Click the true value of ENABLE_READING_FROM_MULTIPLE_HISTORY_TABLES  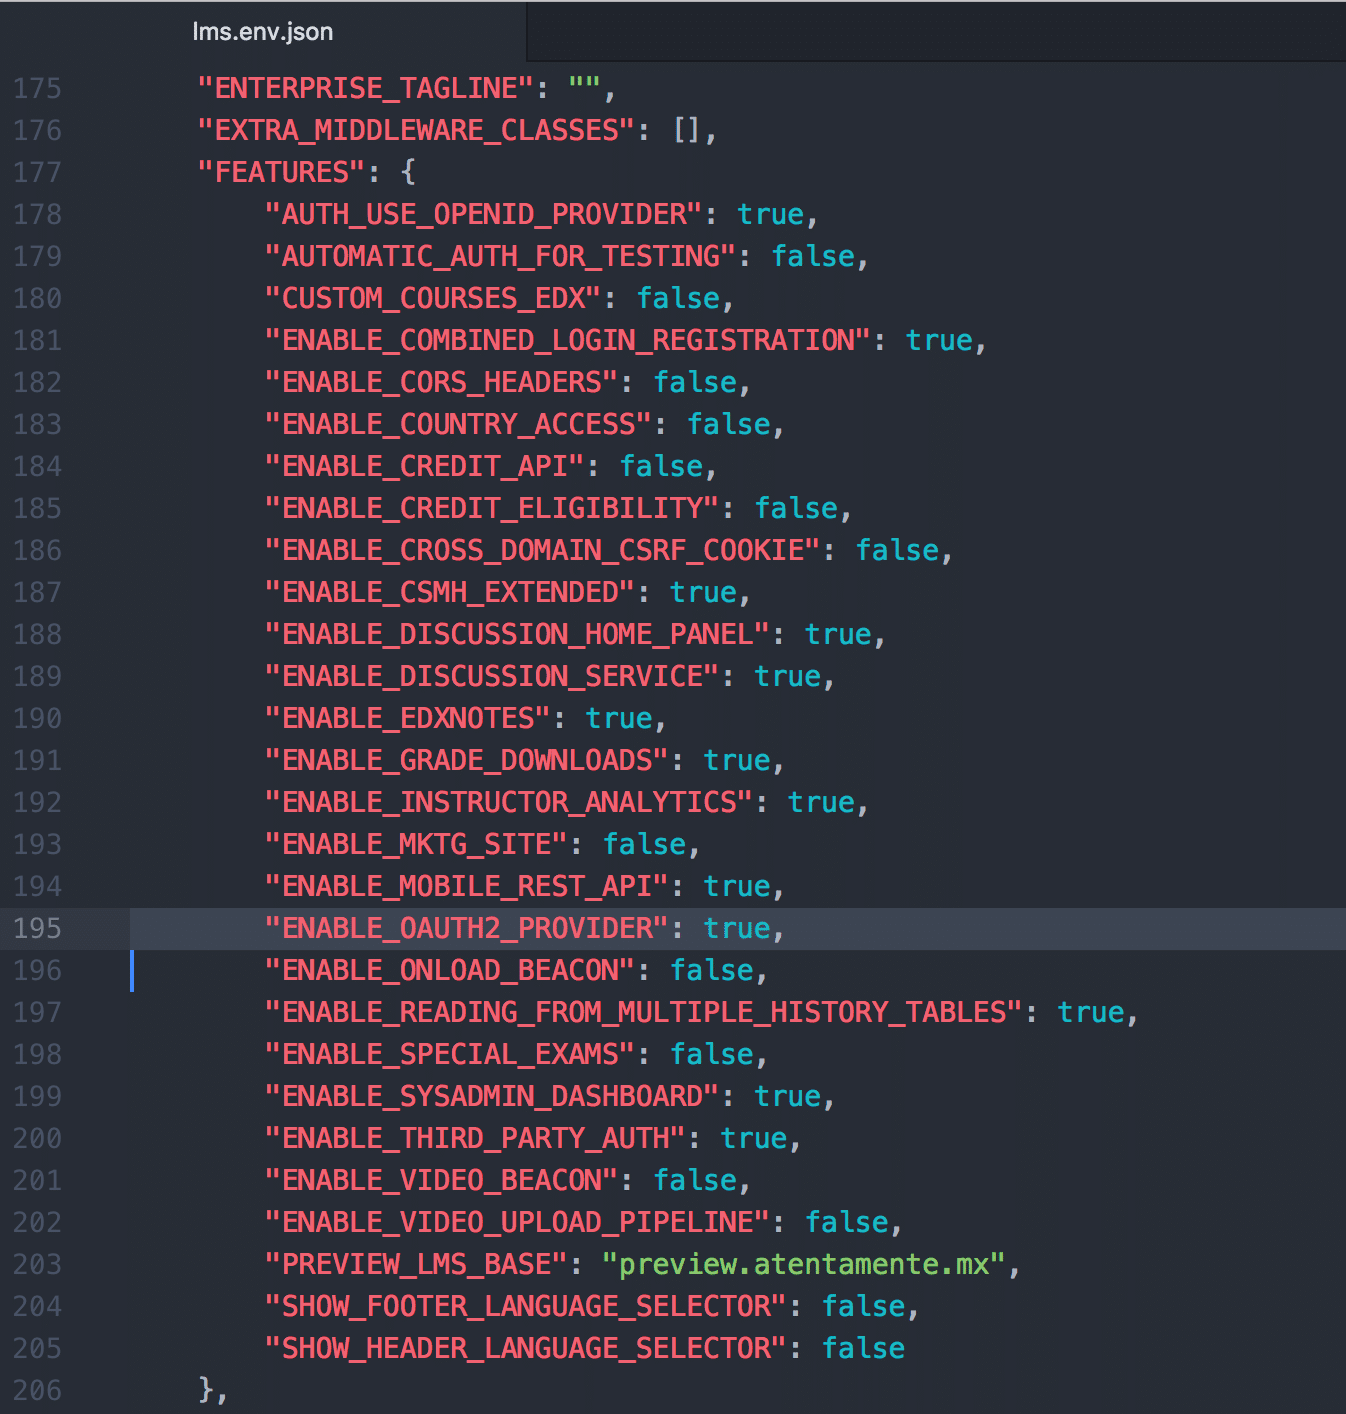(1092, 1012)
